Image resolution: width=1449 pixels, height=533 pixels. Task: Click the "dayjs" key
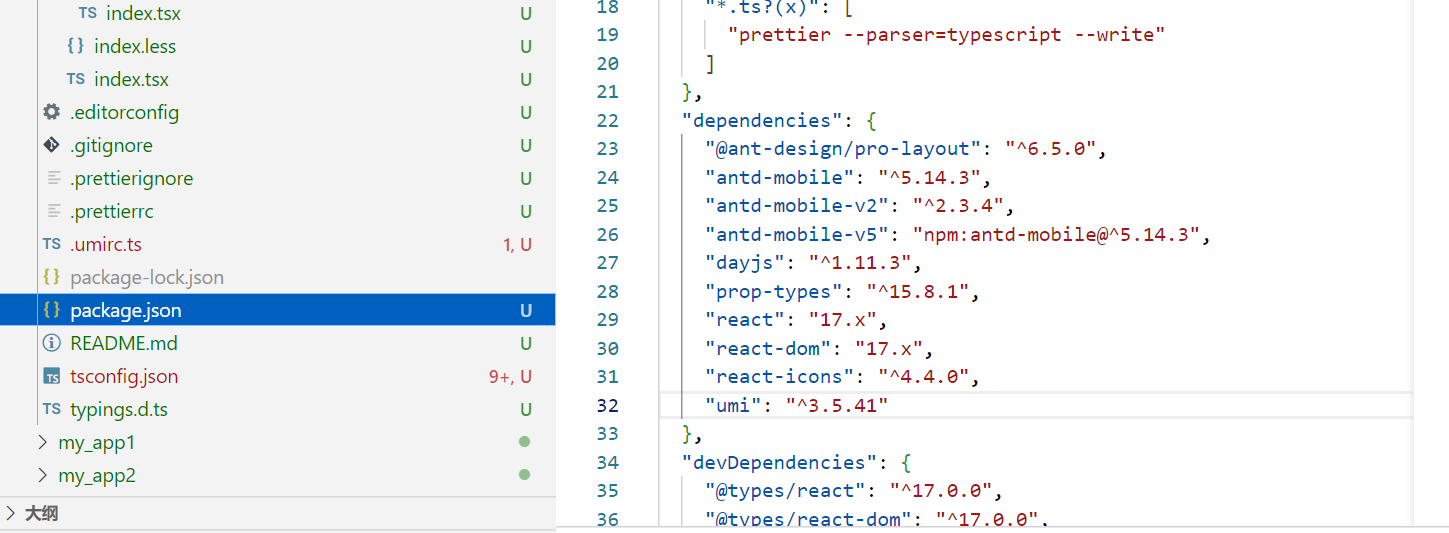click(745, 263)
